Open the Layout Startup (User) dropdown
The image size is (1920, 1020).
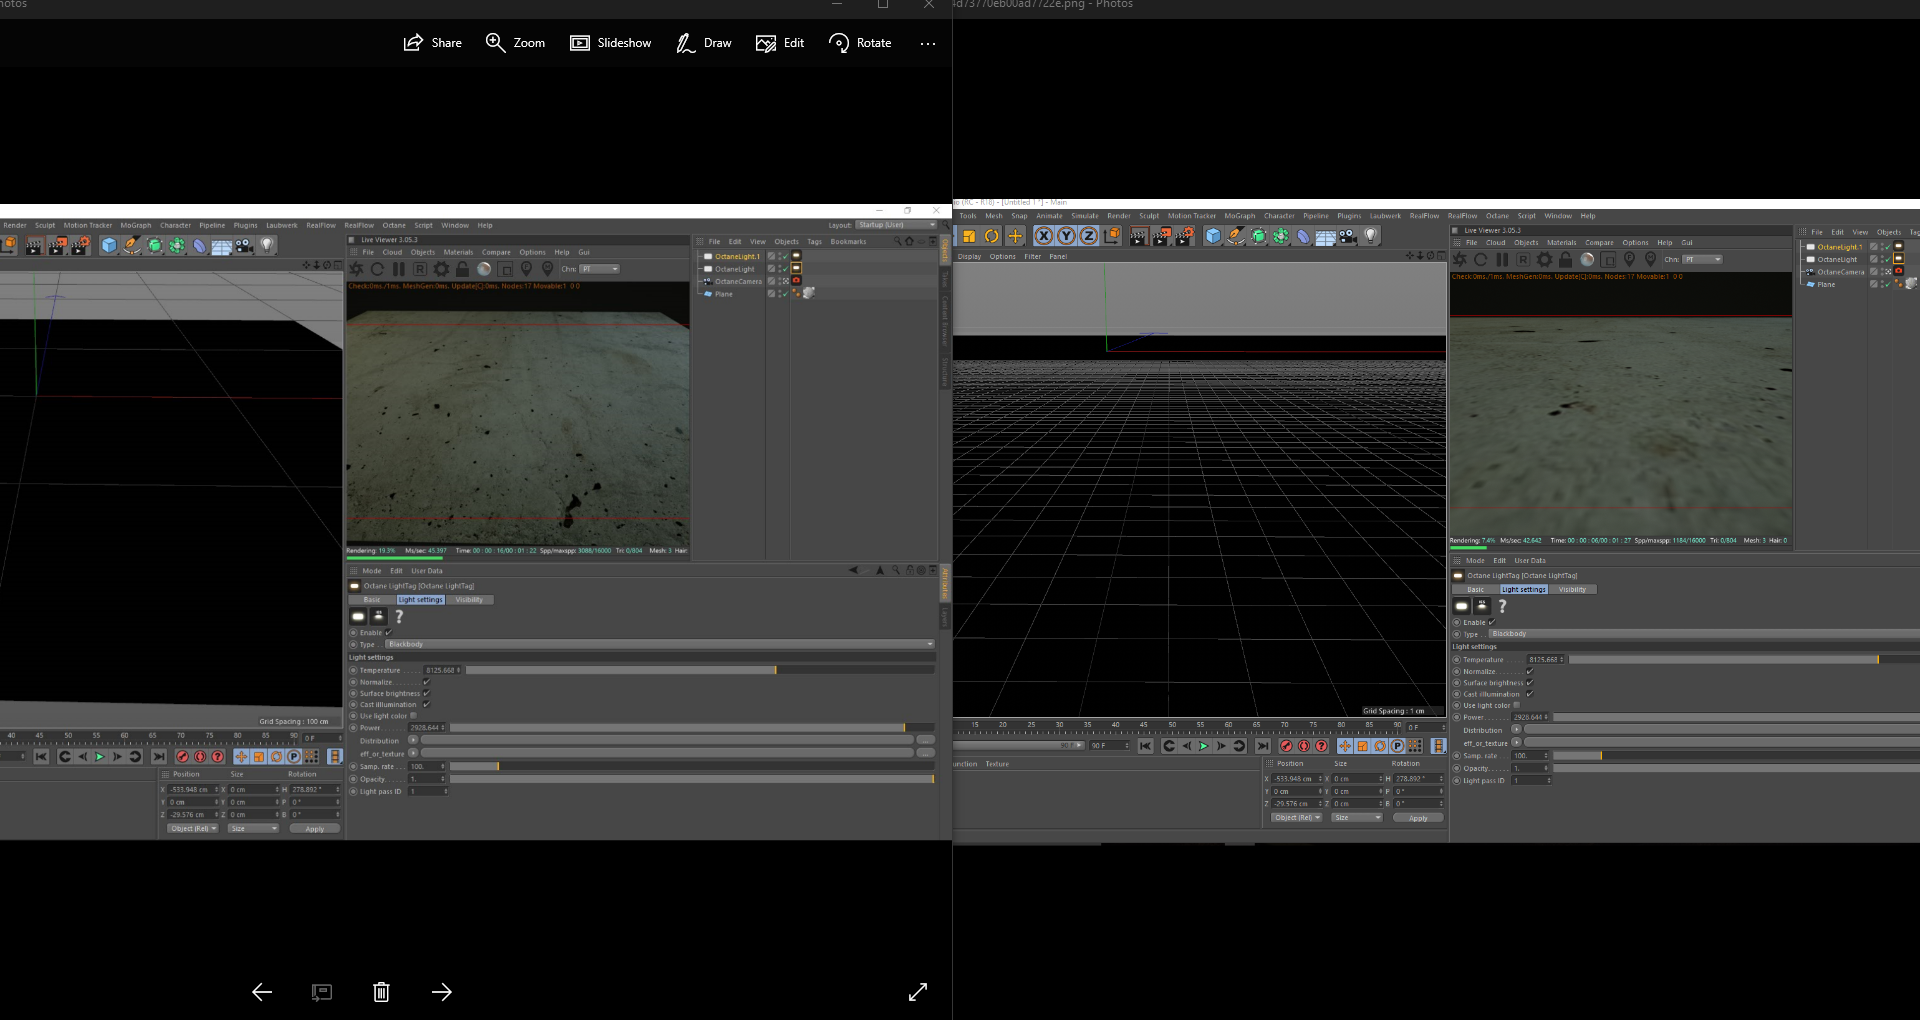896,225
